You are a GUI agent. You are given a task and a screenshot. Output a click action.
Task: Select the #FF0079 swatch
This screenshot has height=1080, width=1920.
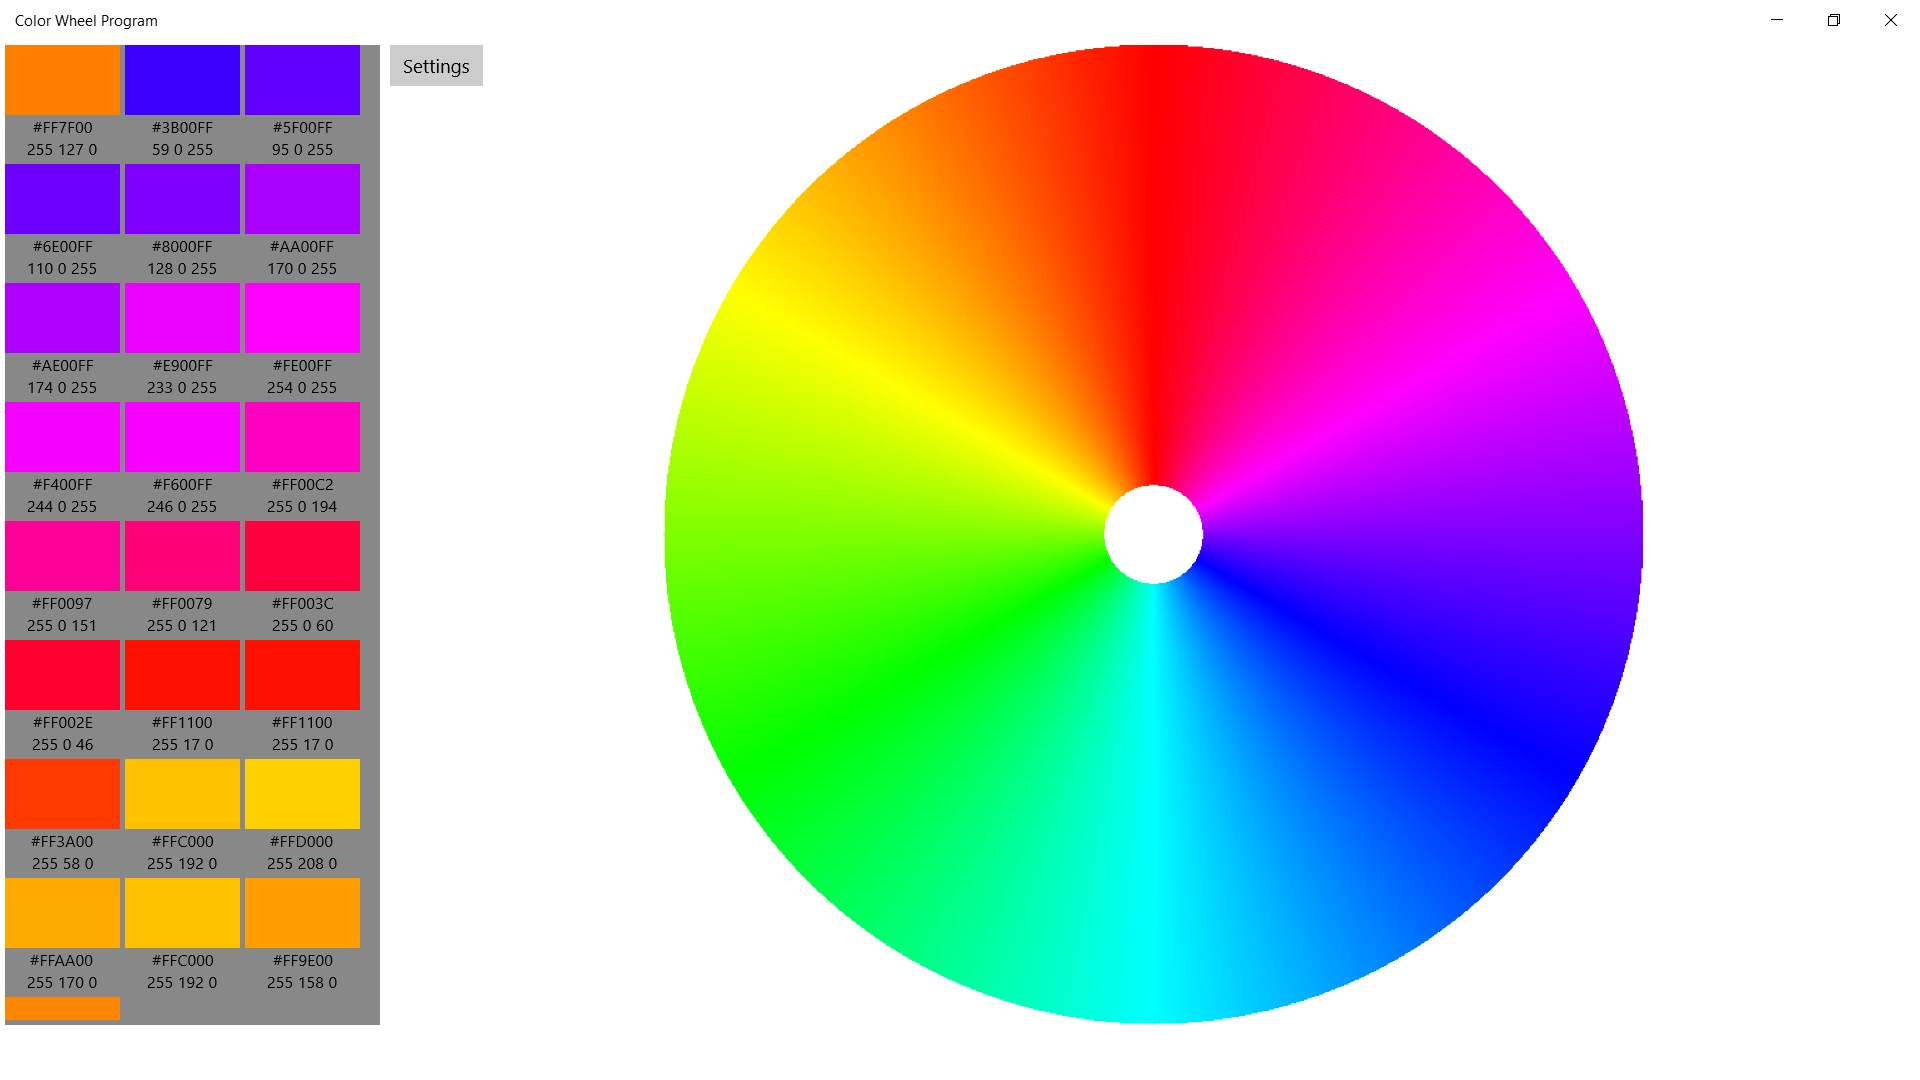(182, 556)
